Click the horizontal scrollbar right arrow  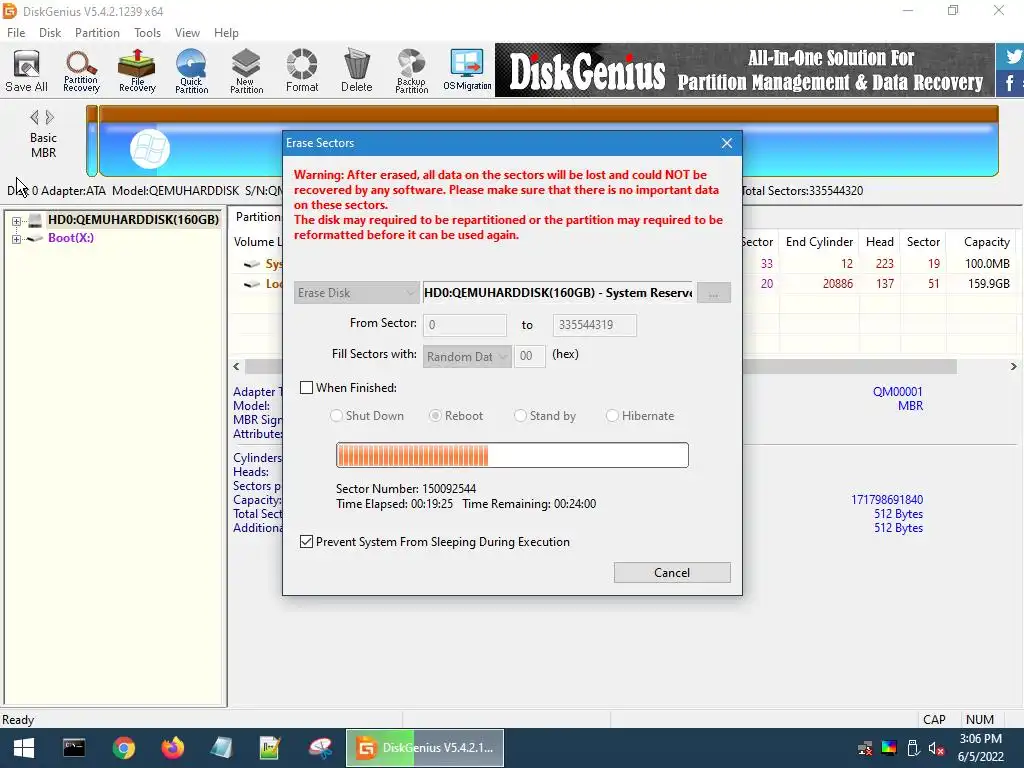tap(1014, 366)
